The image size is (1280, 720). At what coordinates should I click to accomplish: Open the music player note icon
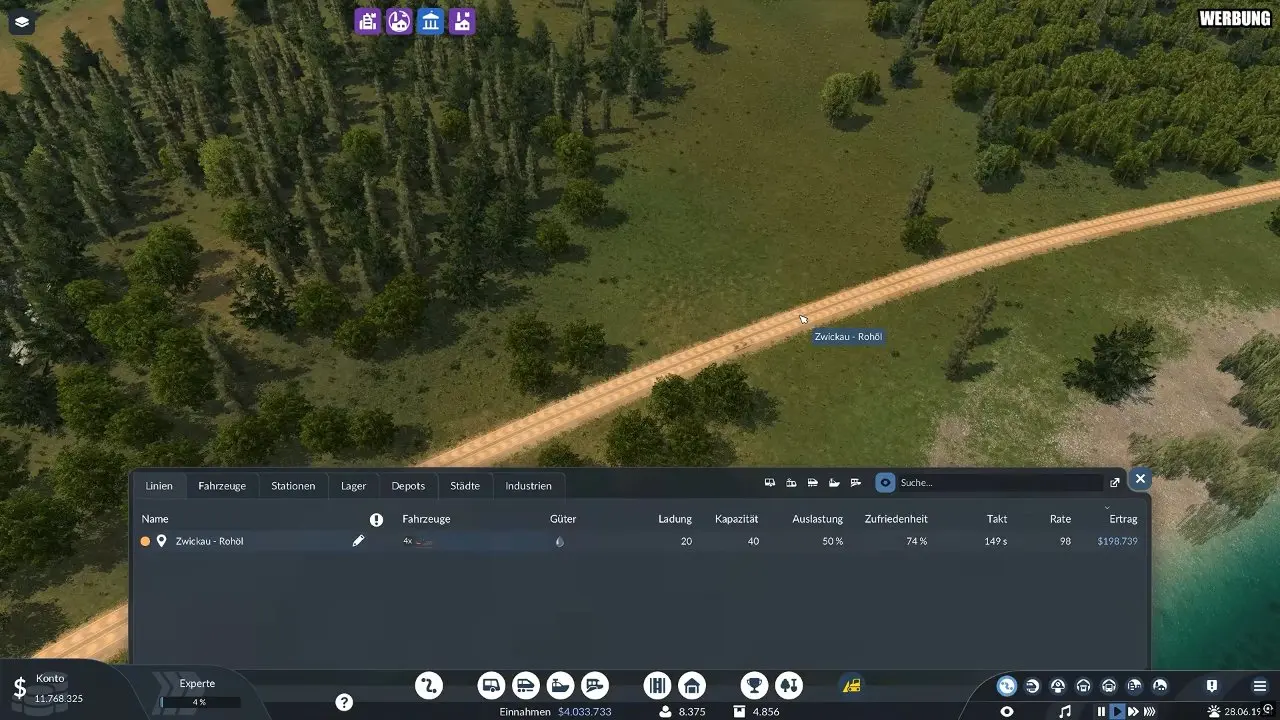pos(1065,711)
